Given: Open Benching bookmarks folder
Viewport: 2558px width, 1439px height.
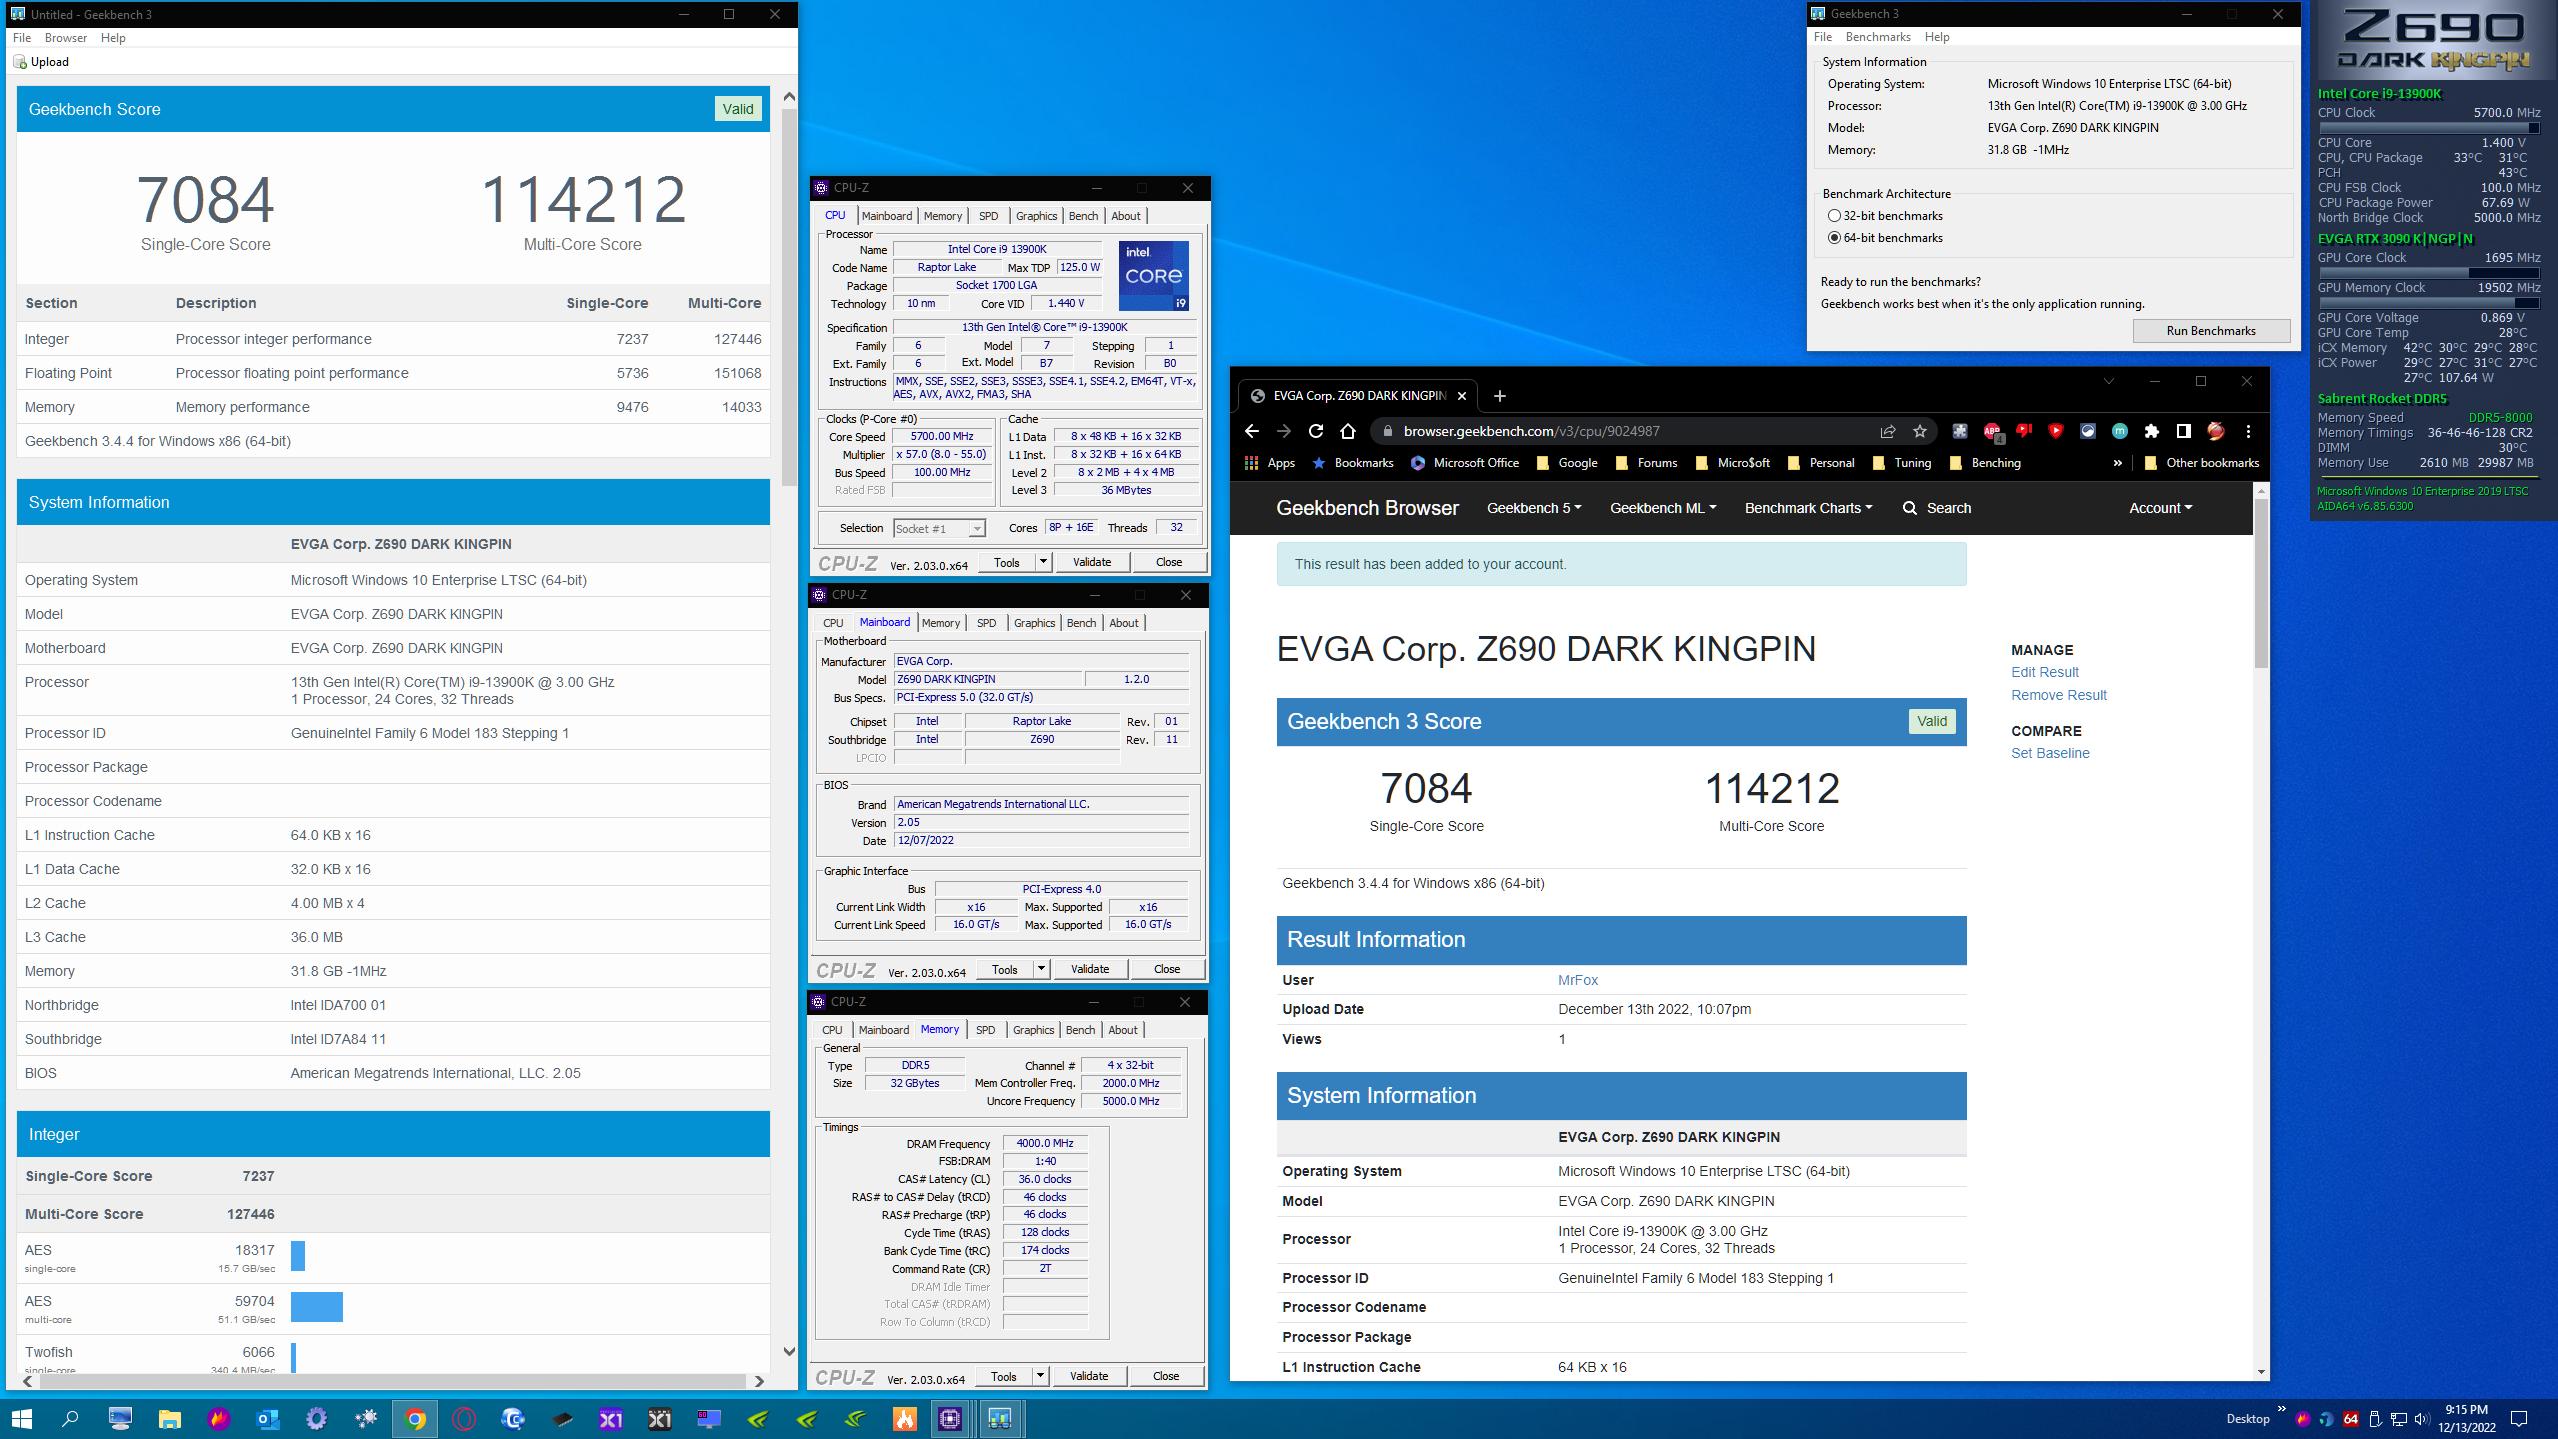Looking at the screenshot, I should click(1985, 463).
